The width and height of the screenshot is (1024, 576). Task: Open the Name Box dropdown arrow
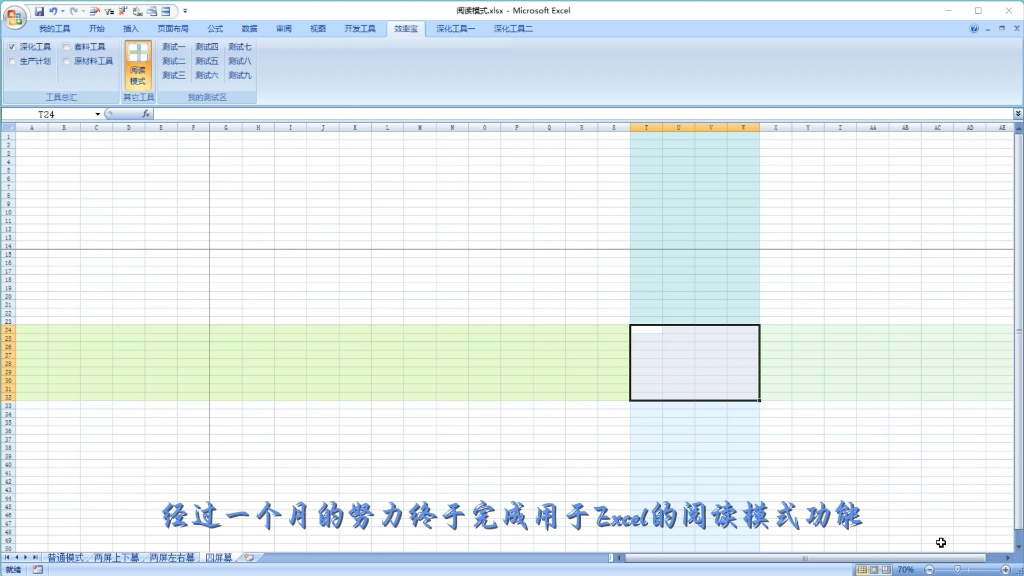(96, 114)
